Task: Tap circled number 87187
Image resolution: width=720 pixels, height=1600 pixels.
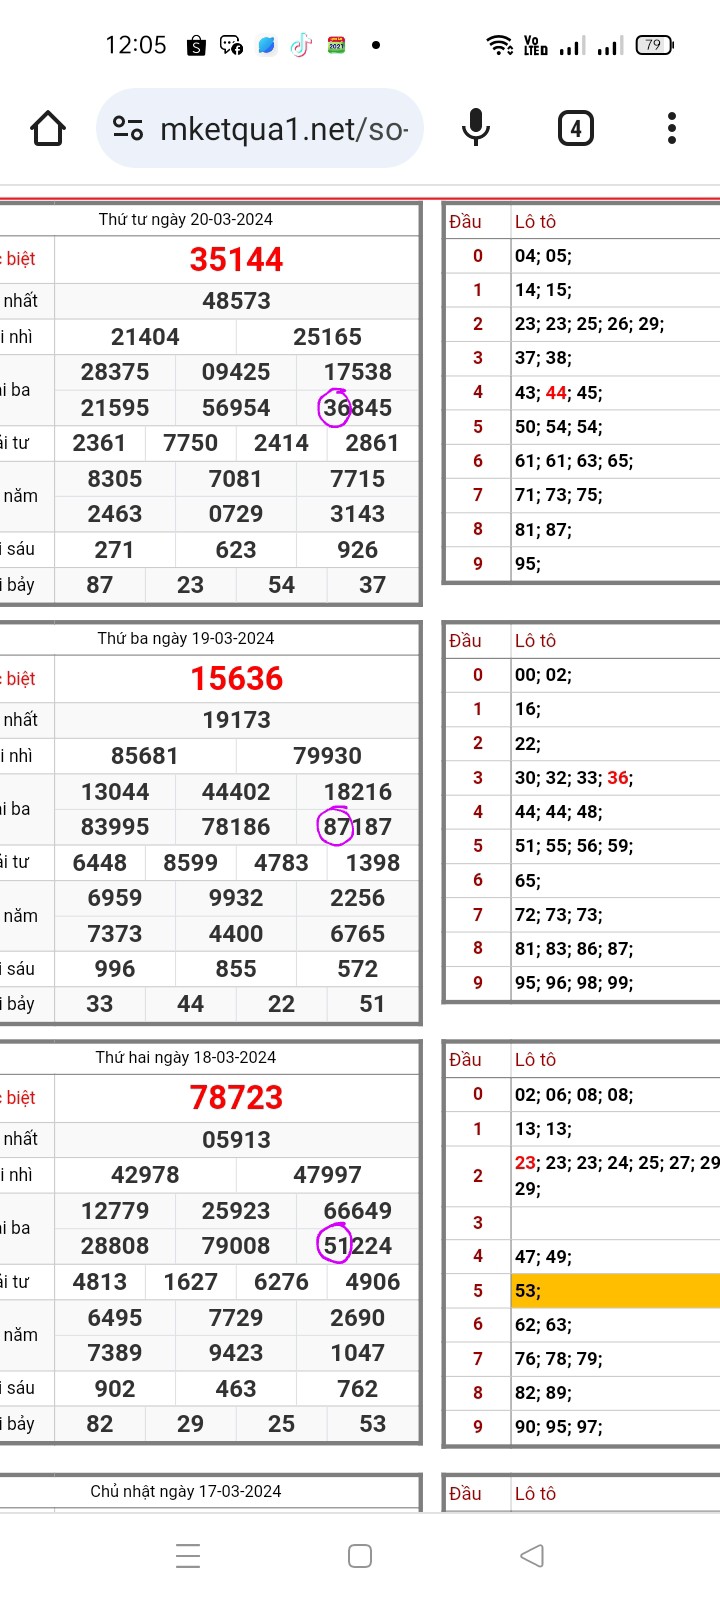Action: click(x=357, y=827)
